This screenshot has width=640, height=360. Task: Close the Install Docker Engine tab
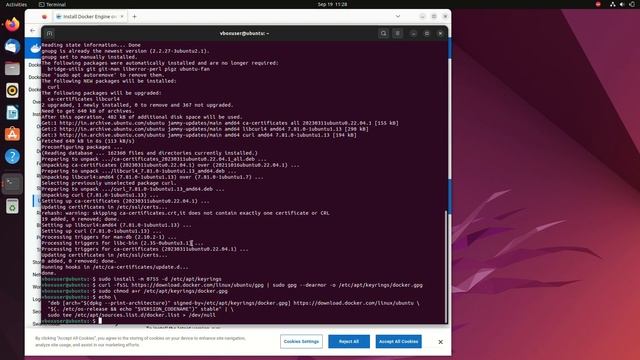tap(122, 17)
